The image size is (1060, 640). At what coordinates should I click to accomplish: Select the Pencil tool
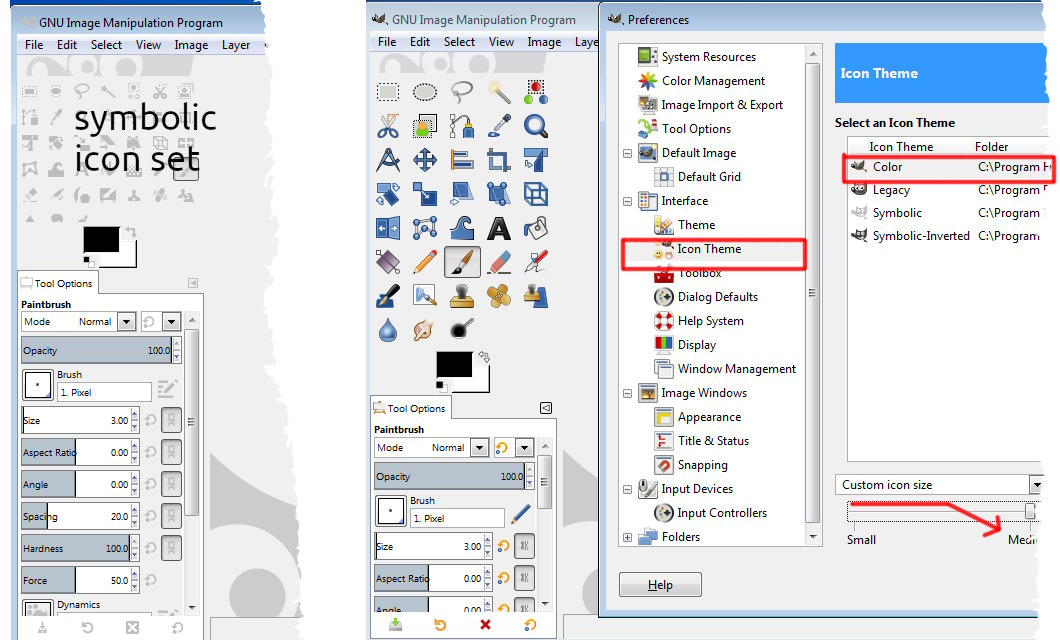pos(425,262)
